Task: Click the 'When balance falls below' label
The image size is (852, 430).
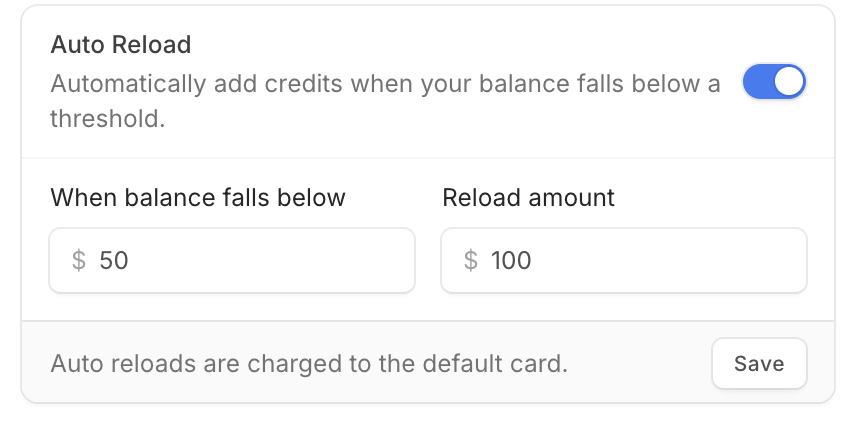Action: [x=198, y=197]
